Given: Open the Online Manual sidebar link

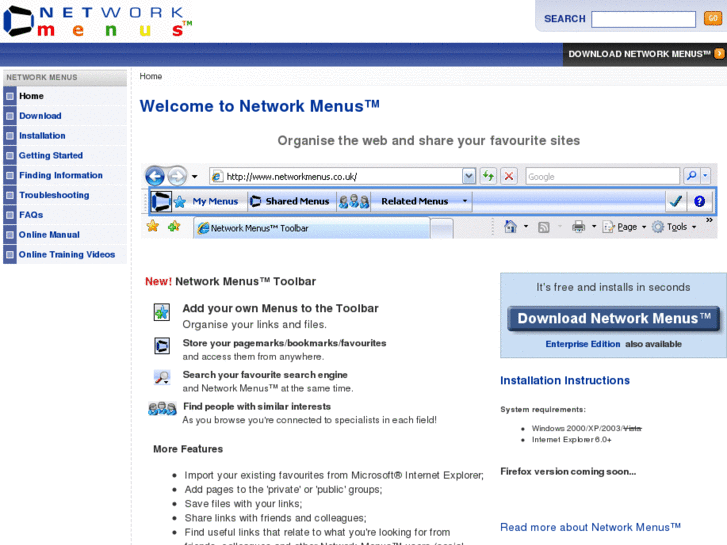Looking at the screenshot, I should tap(49, 235).
